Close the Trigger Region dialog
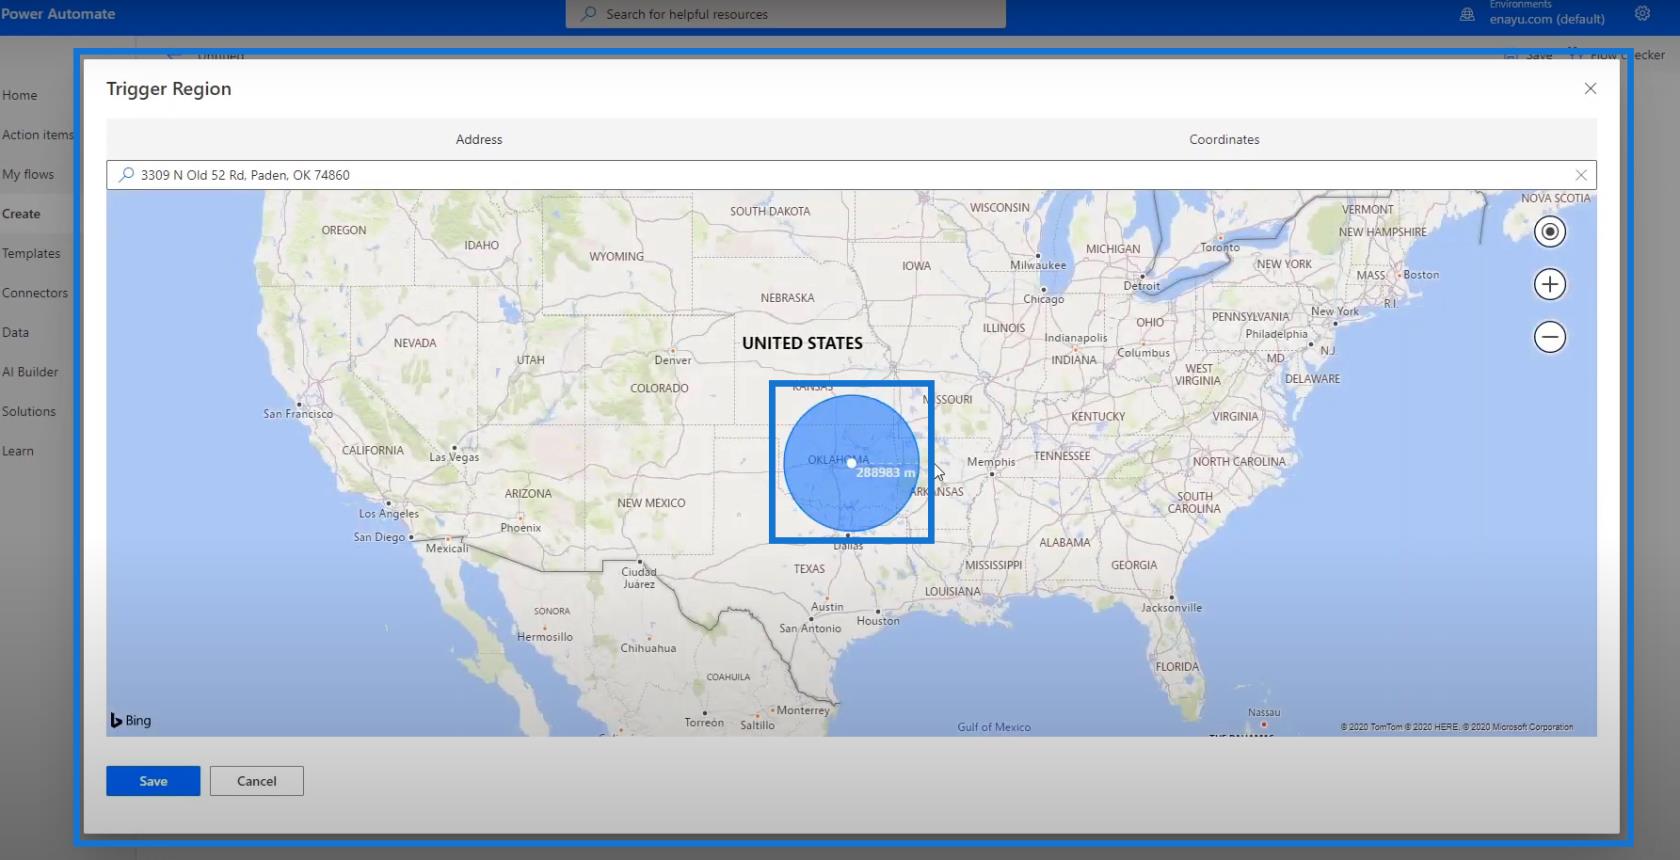The width and height of the screenshot is (1680, 860). click(1590, 89)
